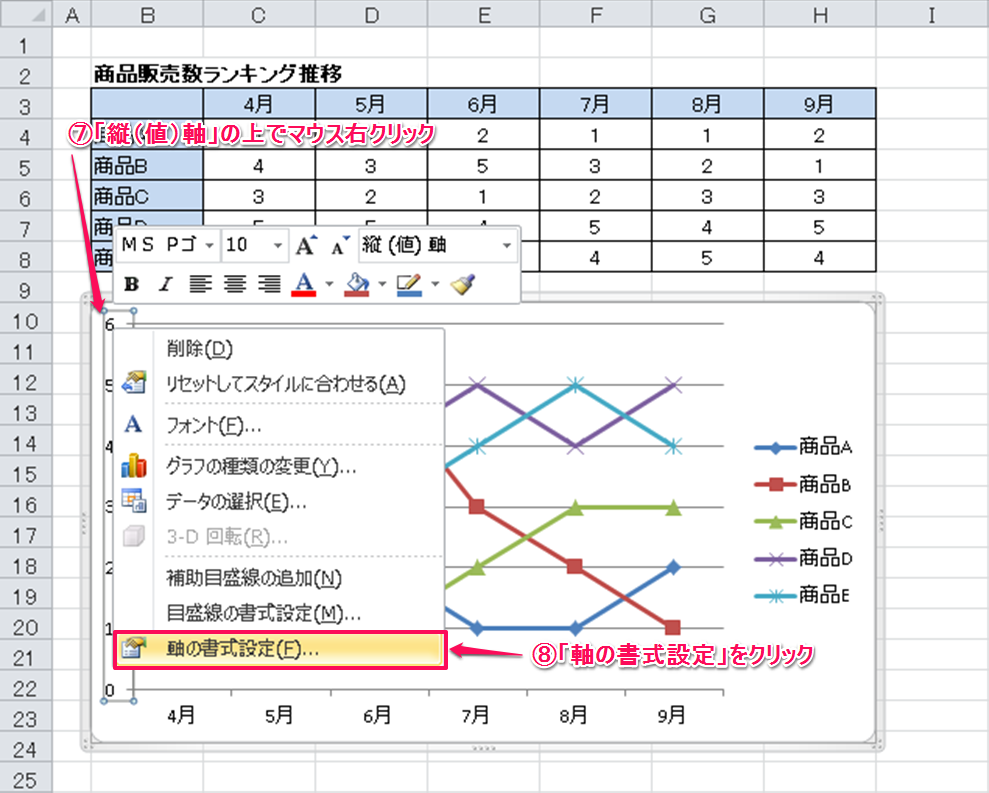Toggle bold in the mini toolbar
Image resolution: width=989 pixels, height=793 pixels.
point(131,284)
